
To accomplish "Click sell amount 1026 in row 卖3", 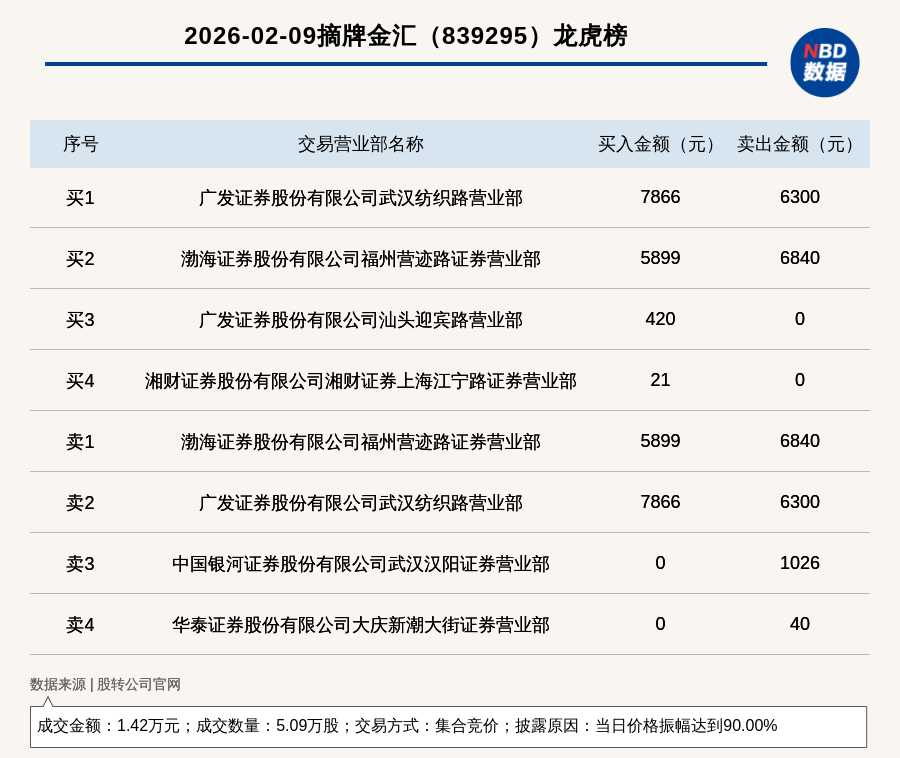I will click(x=799, y=563).
